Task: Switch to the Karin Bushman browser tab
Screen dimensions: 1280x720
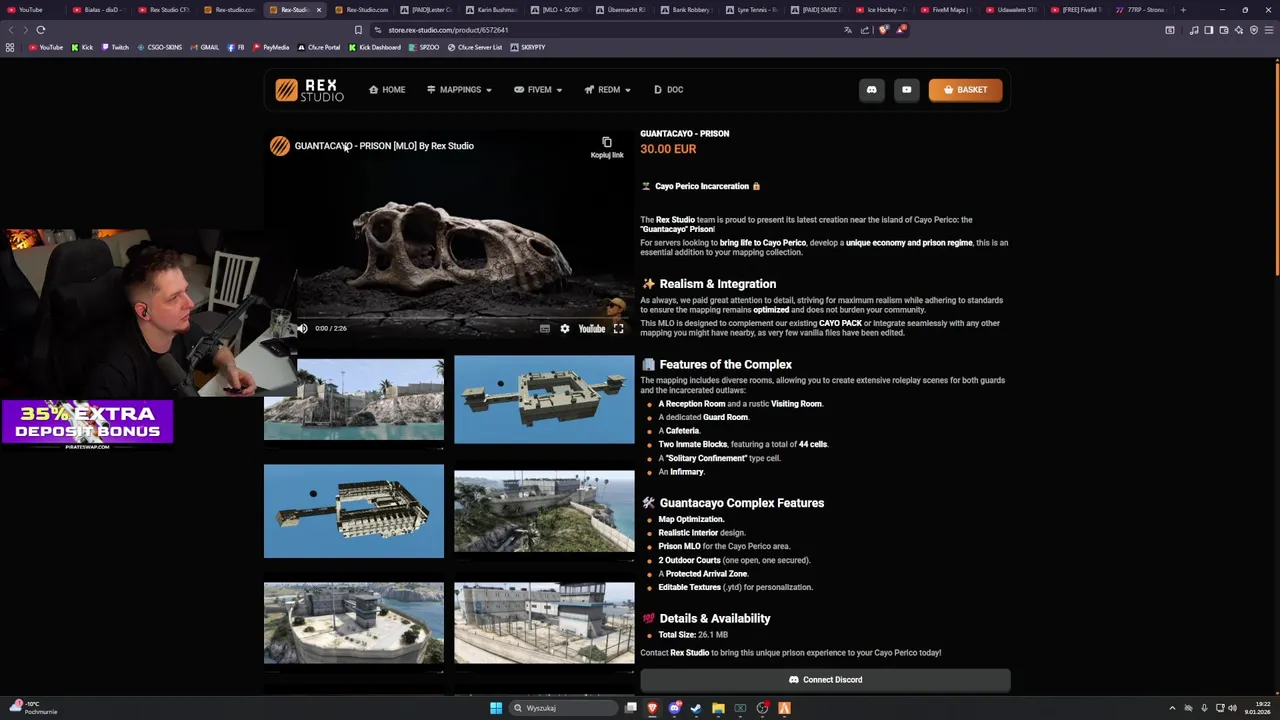Action: point(492,10)
